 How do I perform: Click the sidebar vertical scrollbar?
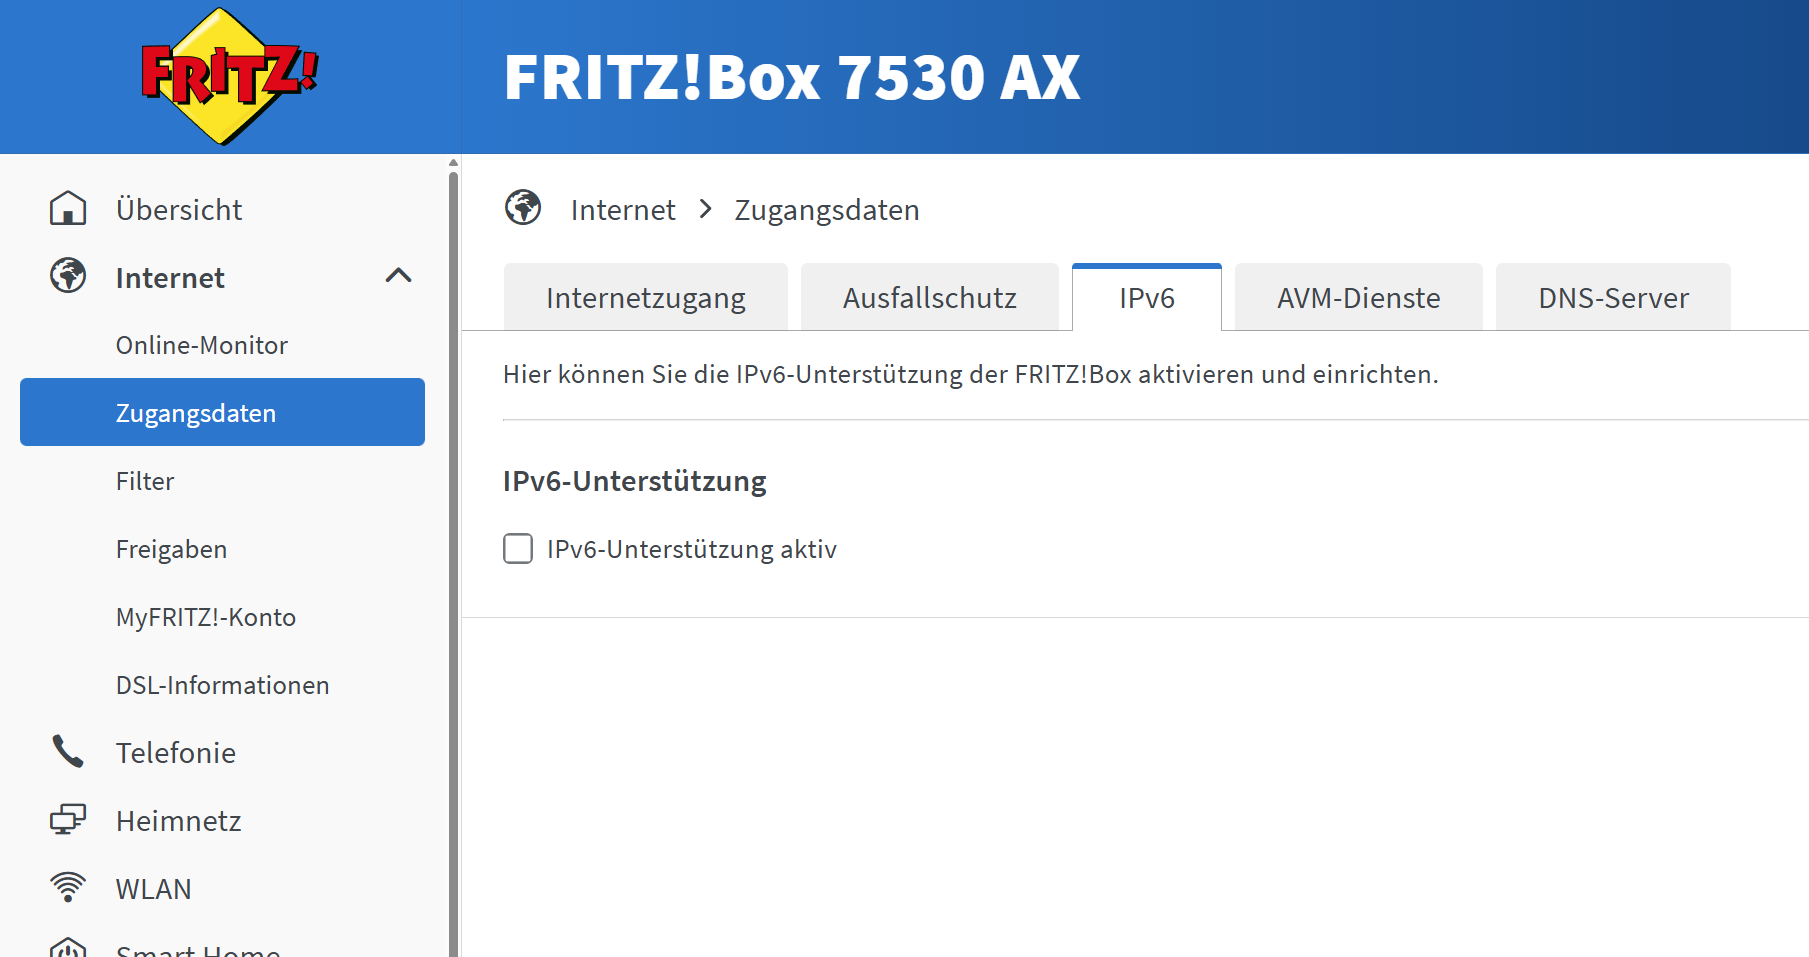453,560
